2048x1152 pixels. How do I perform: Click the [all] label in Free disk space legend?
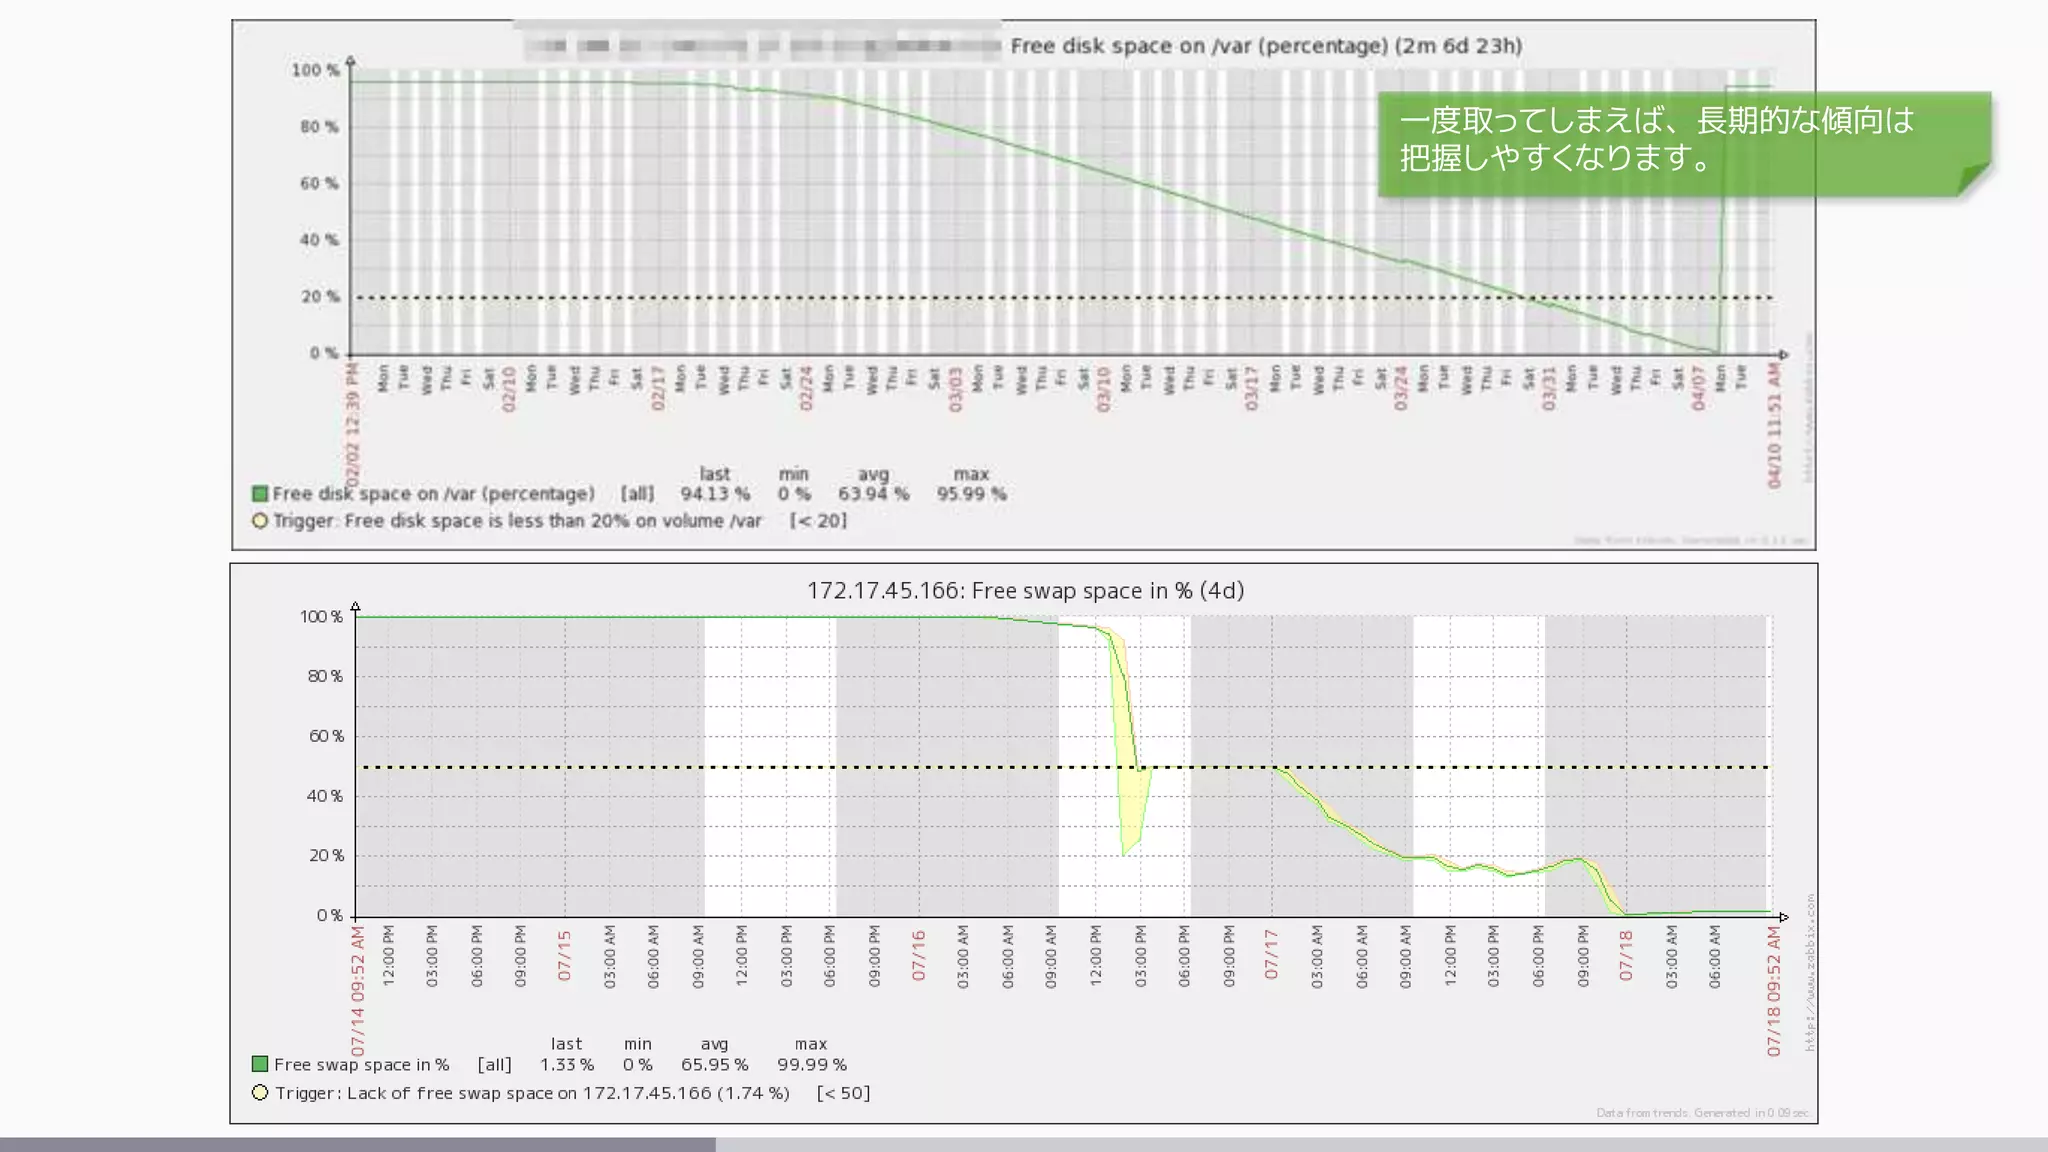tap(637, 493)
